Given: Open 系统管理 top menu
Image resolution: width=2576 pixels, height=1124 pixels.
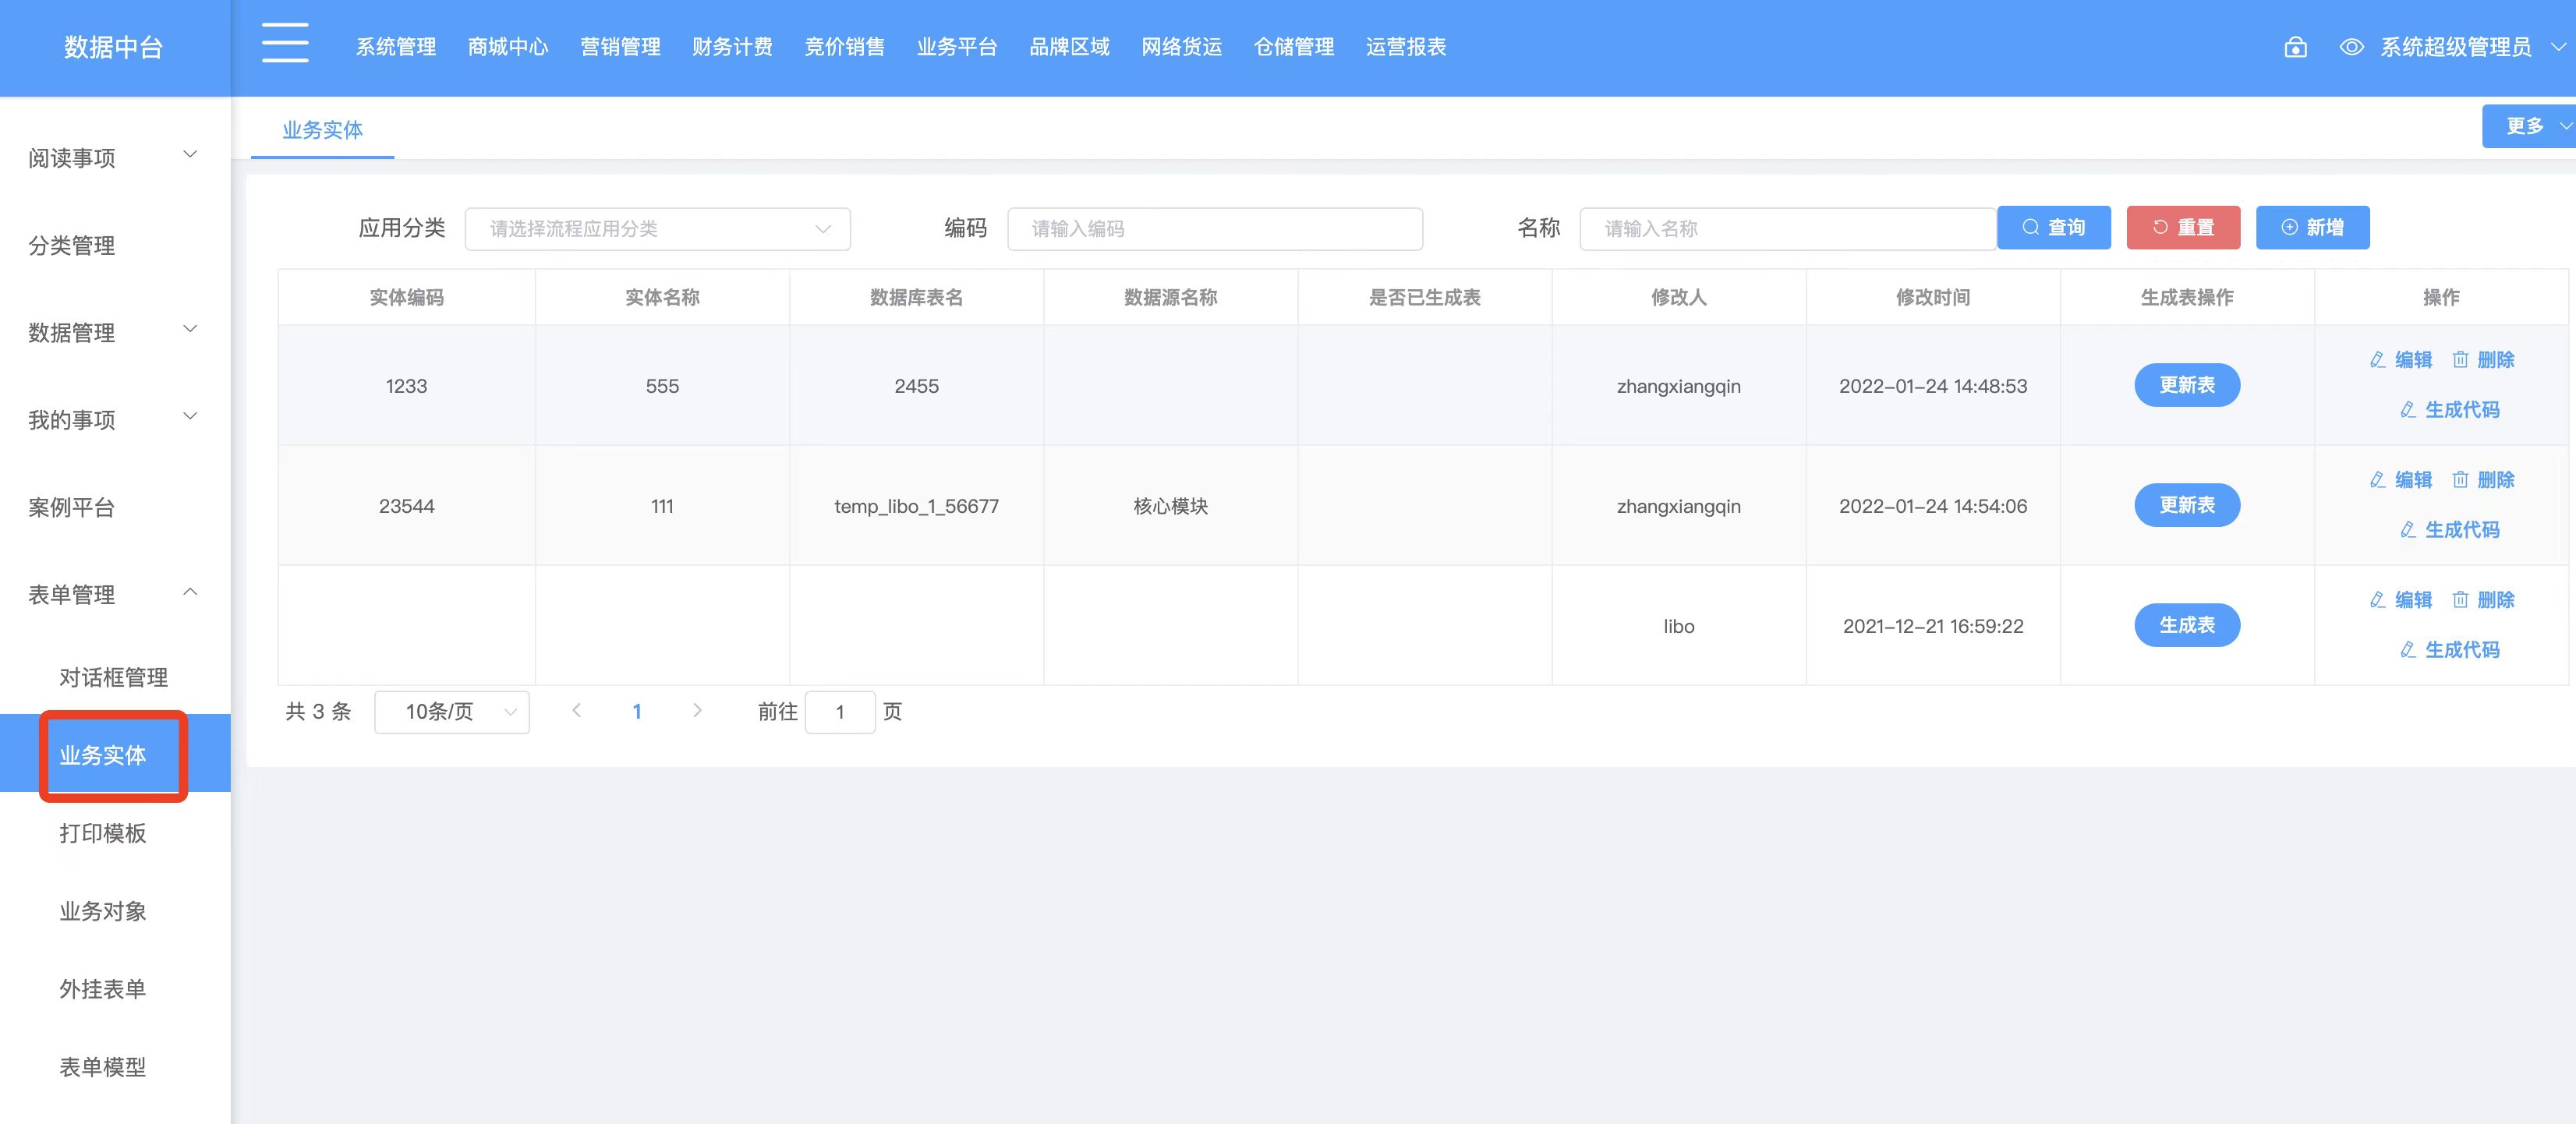Looking at the screenshot, I should pyautogui.click(x=396, y=47).
